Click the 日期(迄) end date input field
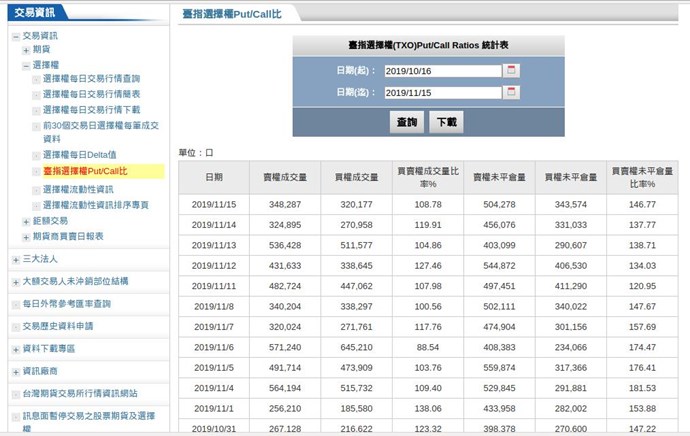The image size is (690, 436). (x=441, y=93)
